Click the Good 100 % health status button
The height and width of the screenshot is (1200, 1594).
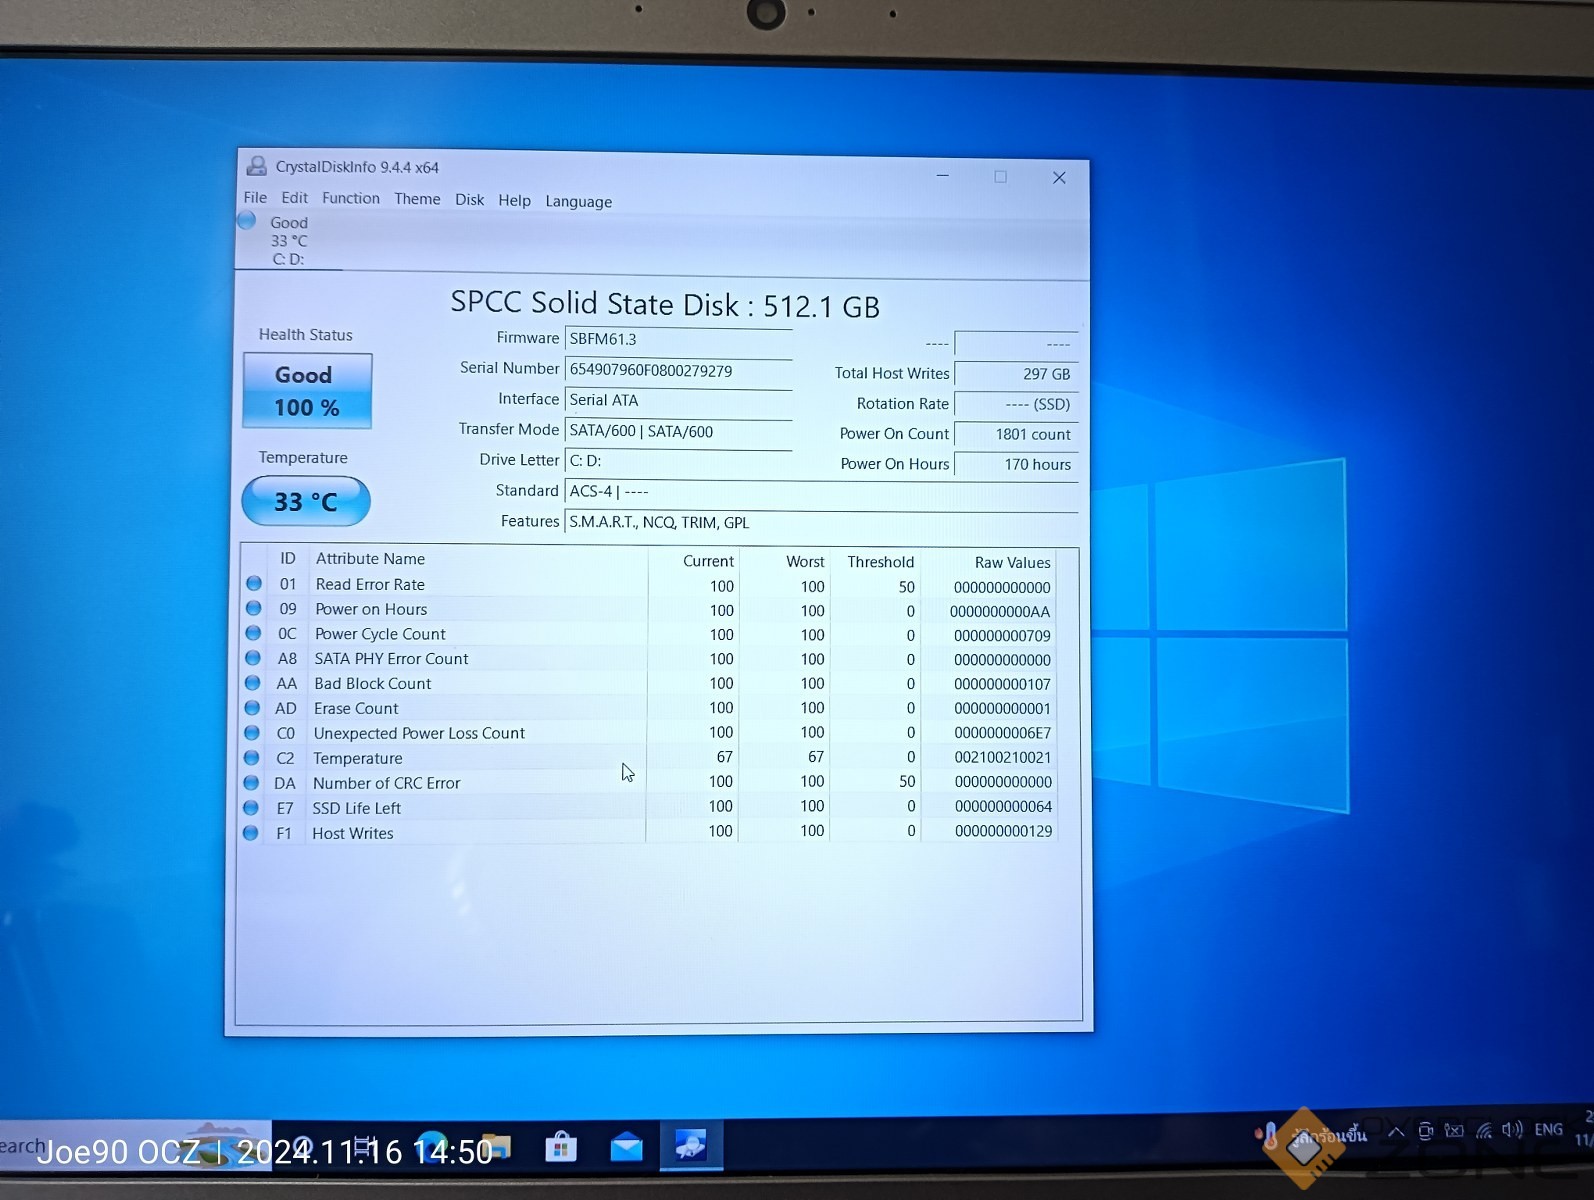307,391
